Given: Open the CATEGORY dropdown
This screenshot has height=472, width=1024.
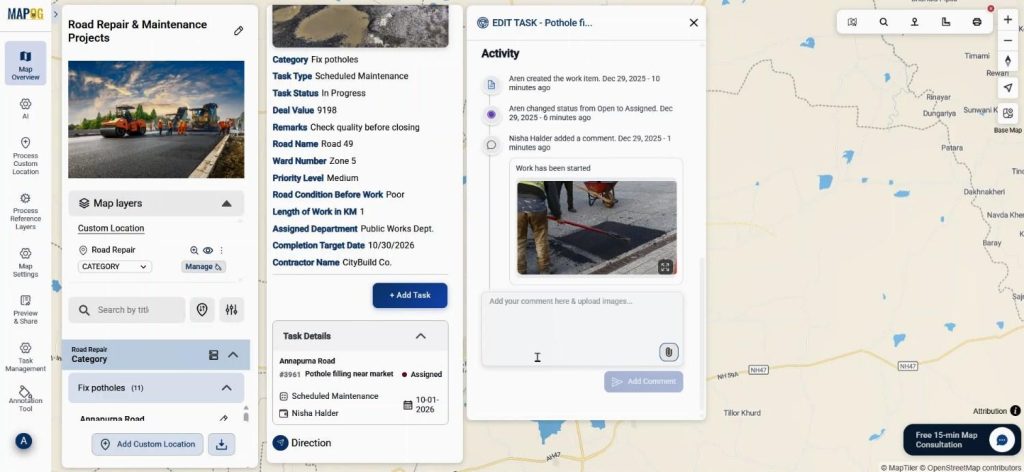Looking at the screenshot, I should tap(114, 266).
